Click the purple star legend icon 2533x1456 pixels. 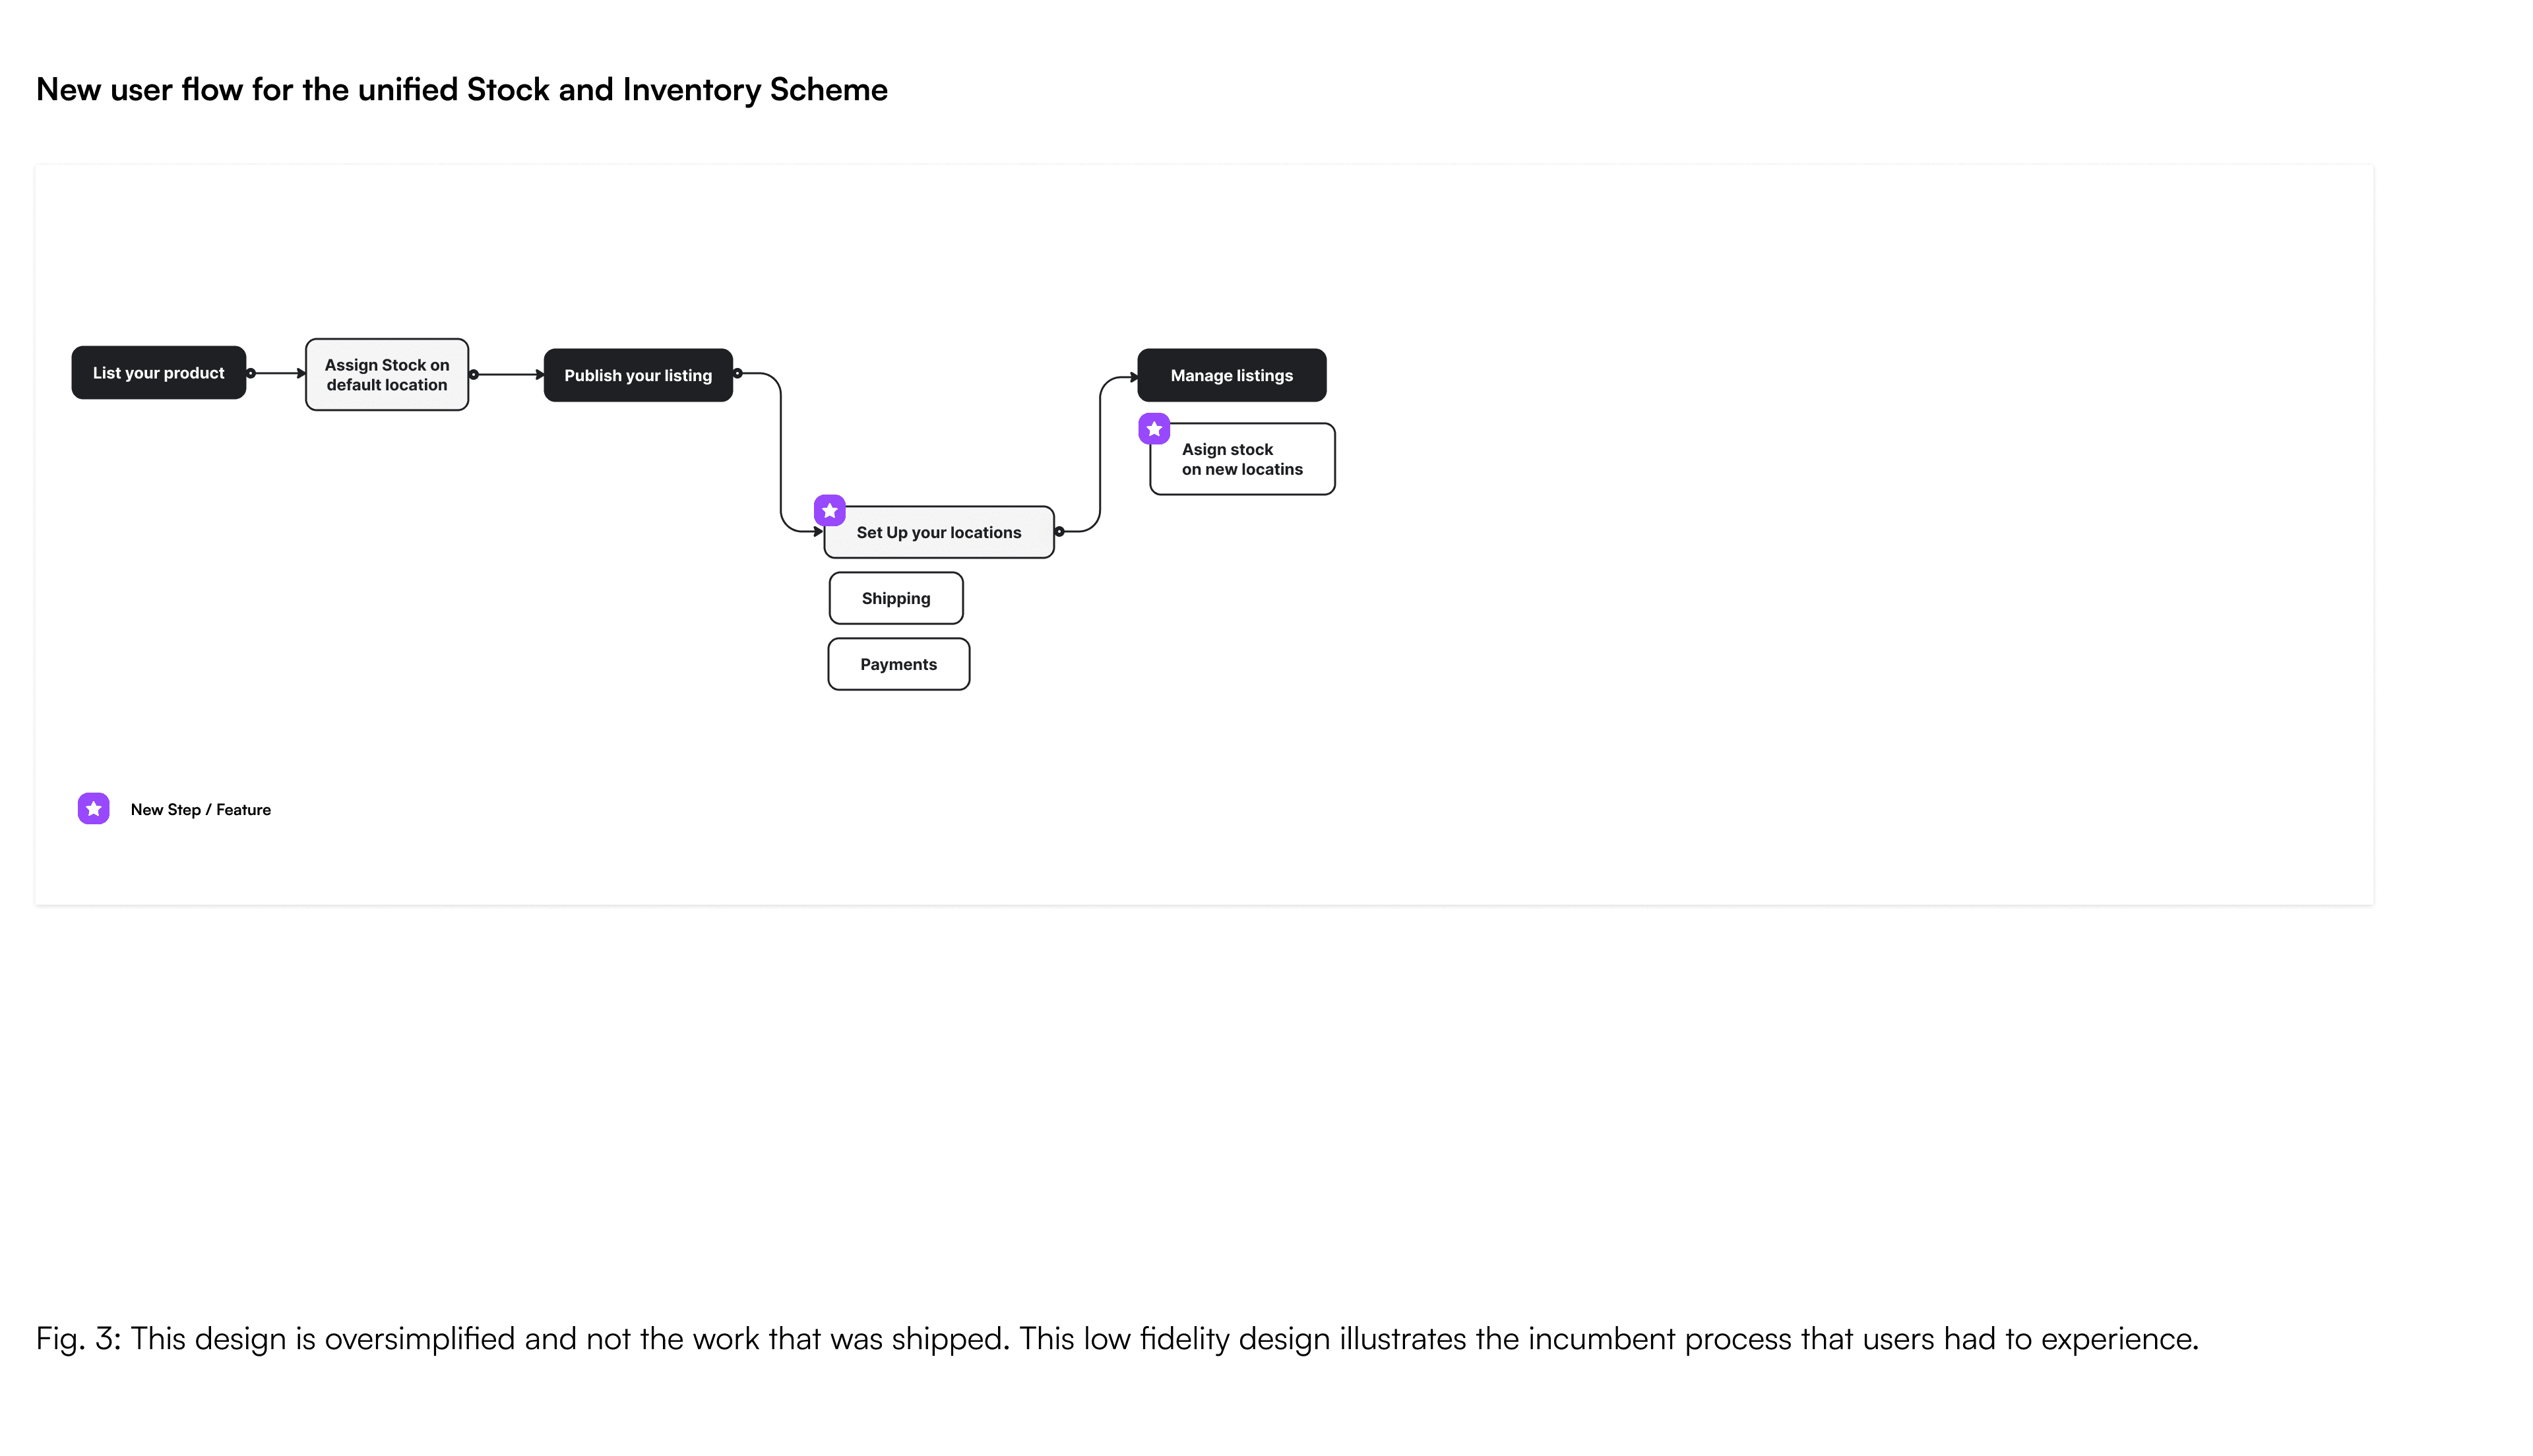pos(93,809)
